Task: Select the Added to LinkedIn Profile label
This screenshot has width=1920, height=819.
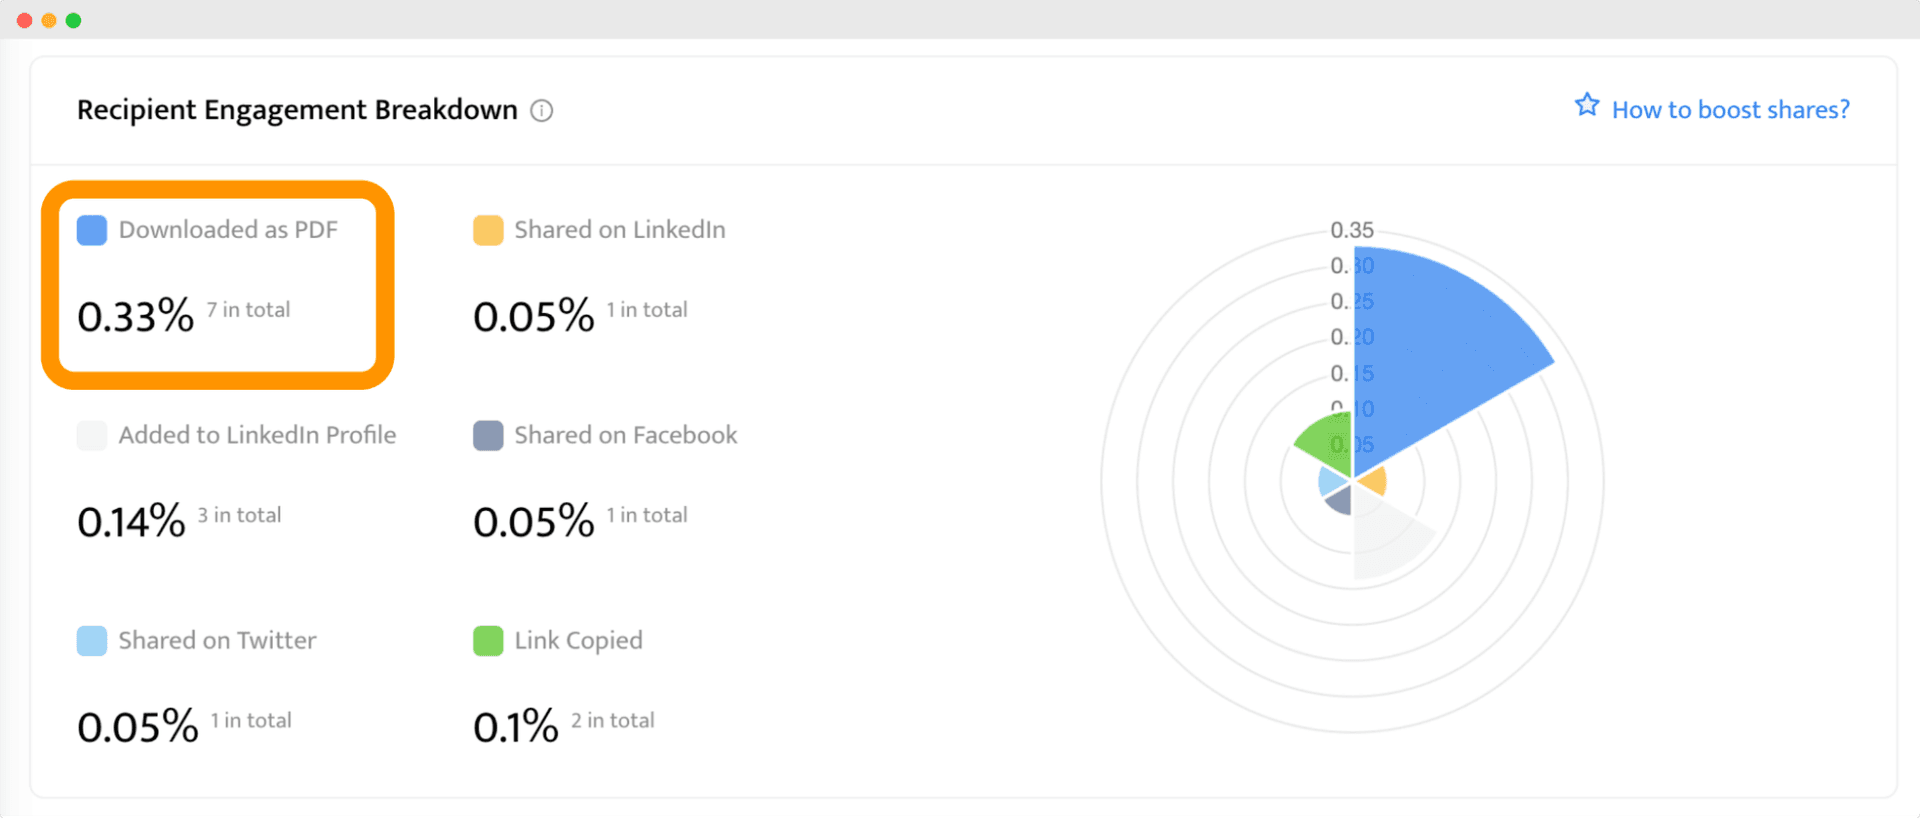Action: click(x=257, y=435)
